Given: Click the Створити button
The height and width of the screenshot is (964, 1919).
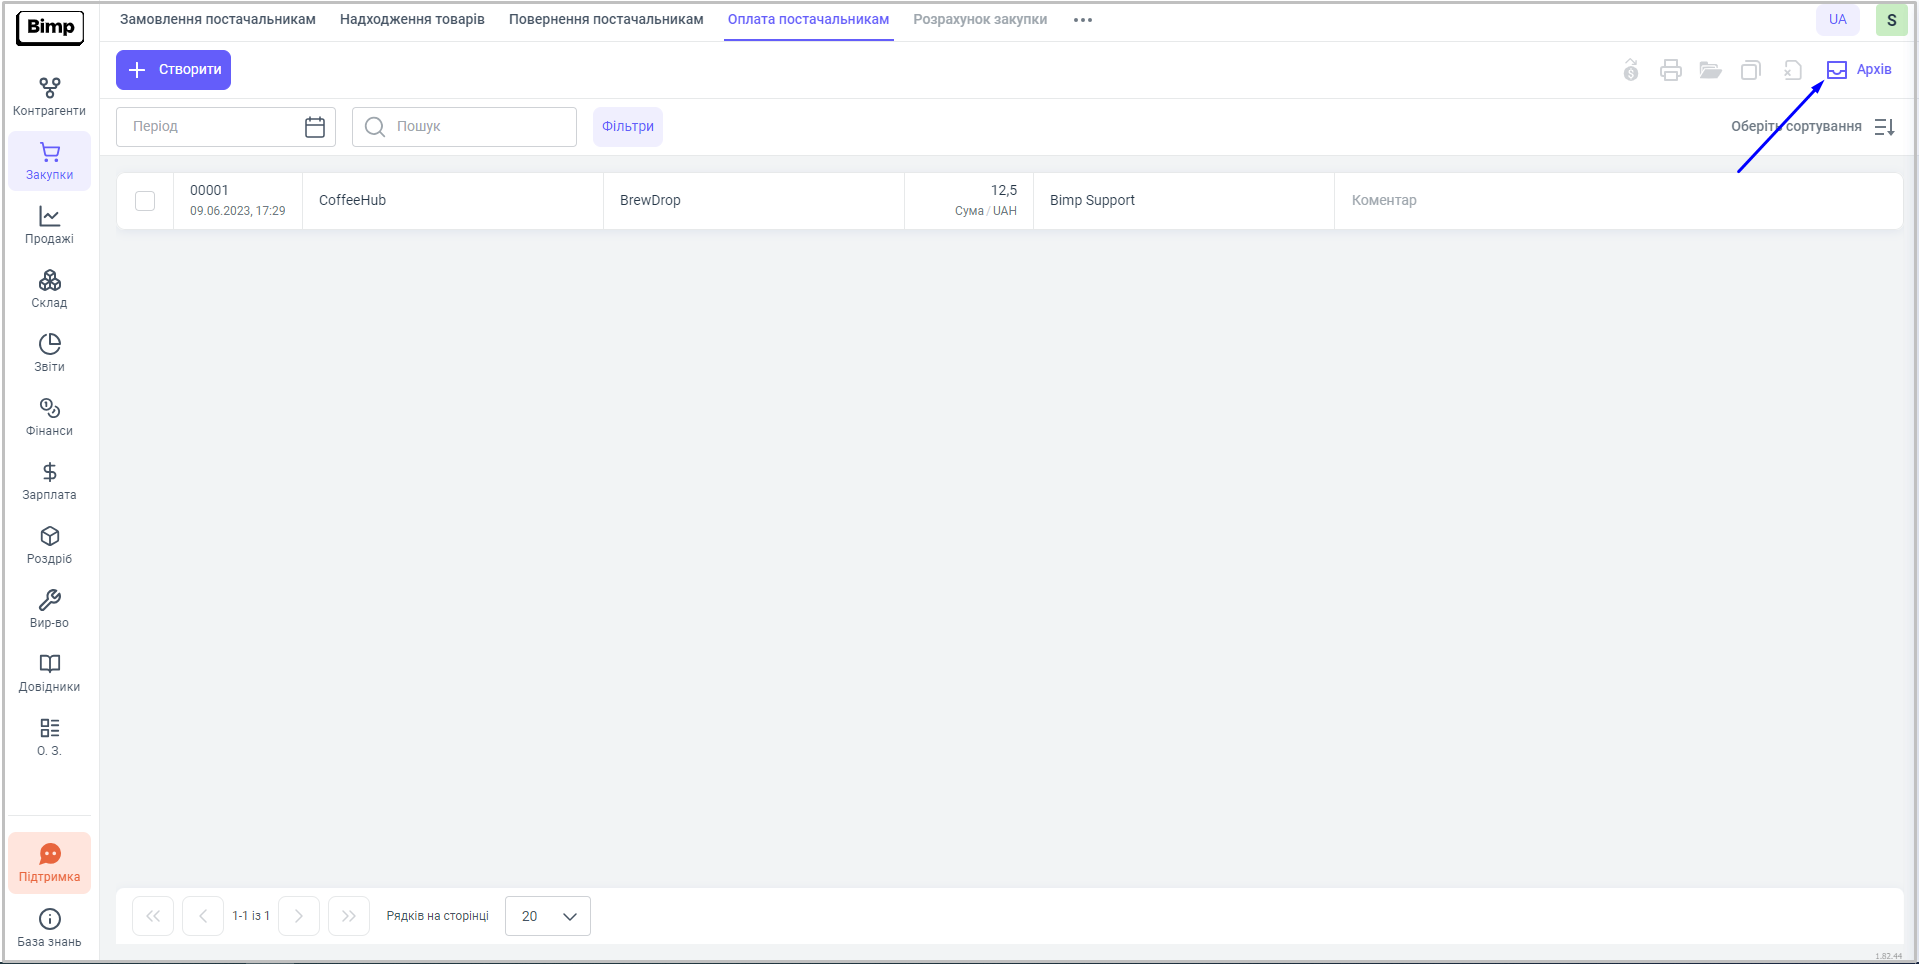Looking at the screenshot, I should pyautogui.click(x=174, y=70).
